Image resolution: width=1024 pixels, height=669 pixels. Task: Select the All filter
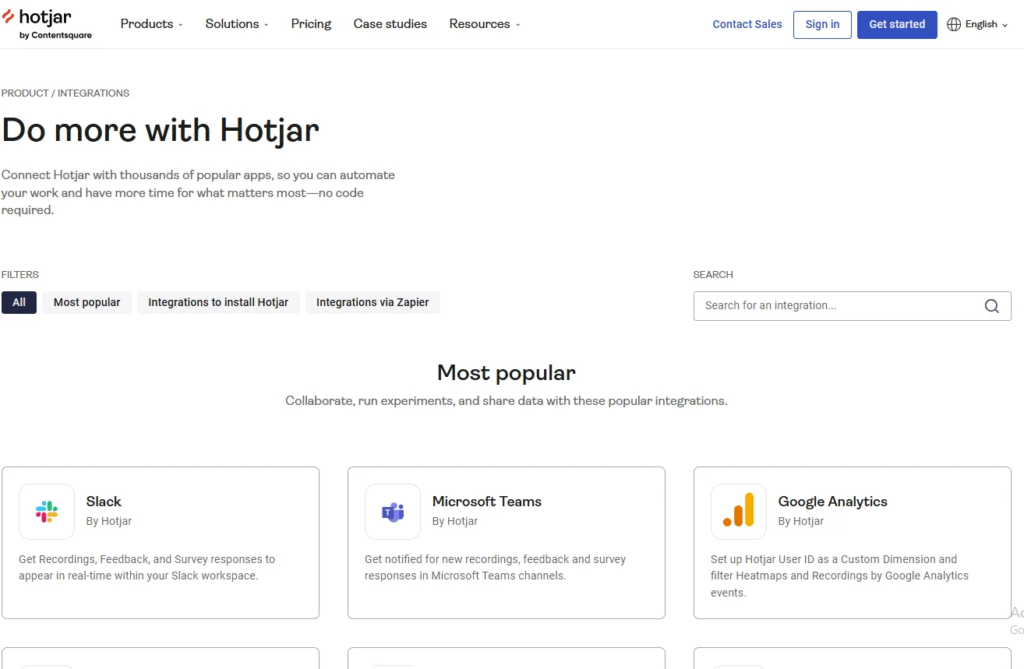click(19, 302)
